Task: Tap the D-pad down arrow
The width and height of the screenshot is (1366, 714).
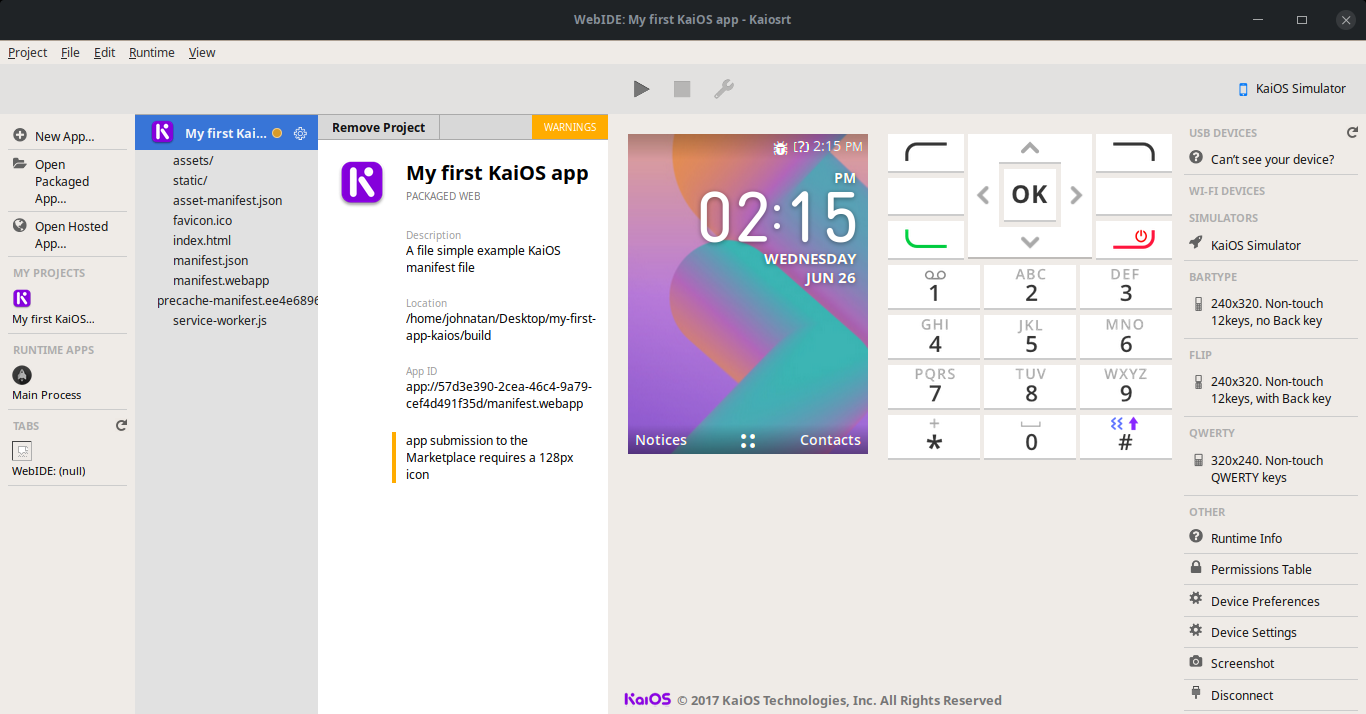Action: [x=1030, y=242]
